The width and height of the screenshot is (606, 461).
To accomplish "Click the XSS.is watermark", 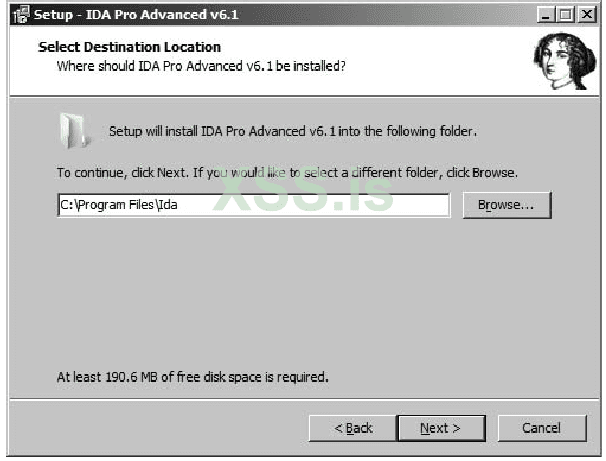I will click(x=303, y=189).
